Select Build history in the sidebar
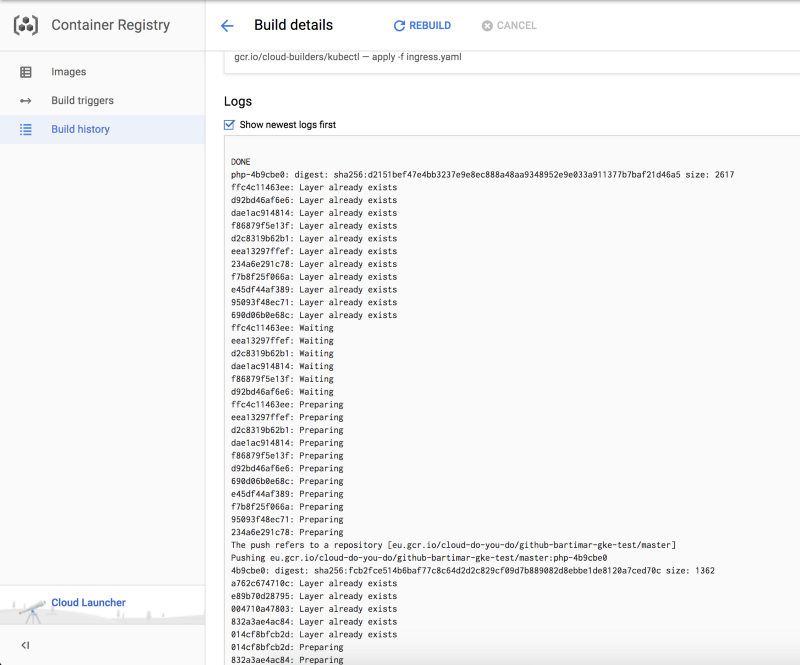The height and width of the screenshot is (665, 800). [103, 129]
